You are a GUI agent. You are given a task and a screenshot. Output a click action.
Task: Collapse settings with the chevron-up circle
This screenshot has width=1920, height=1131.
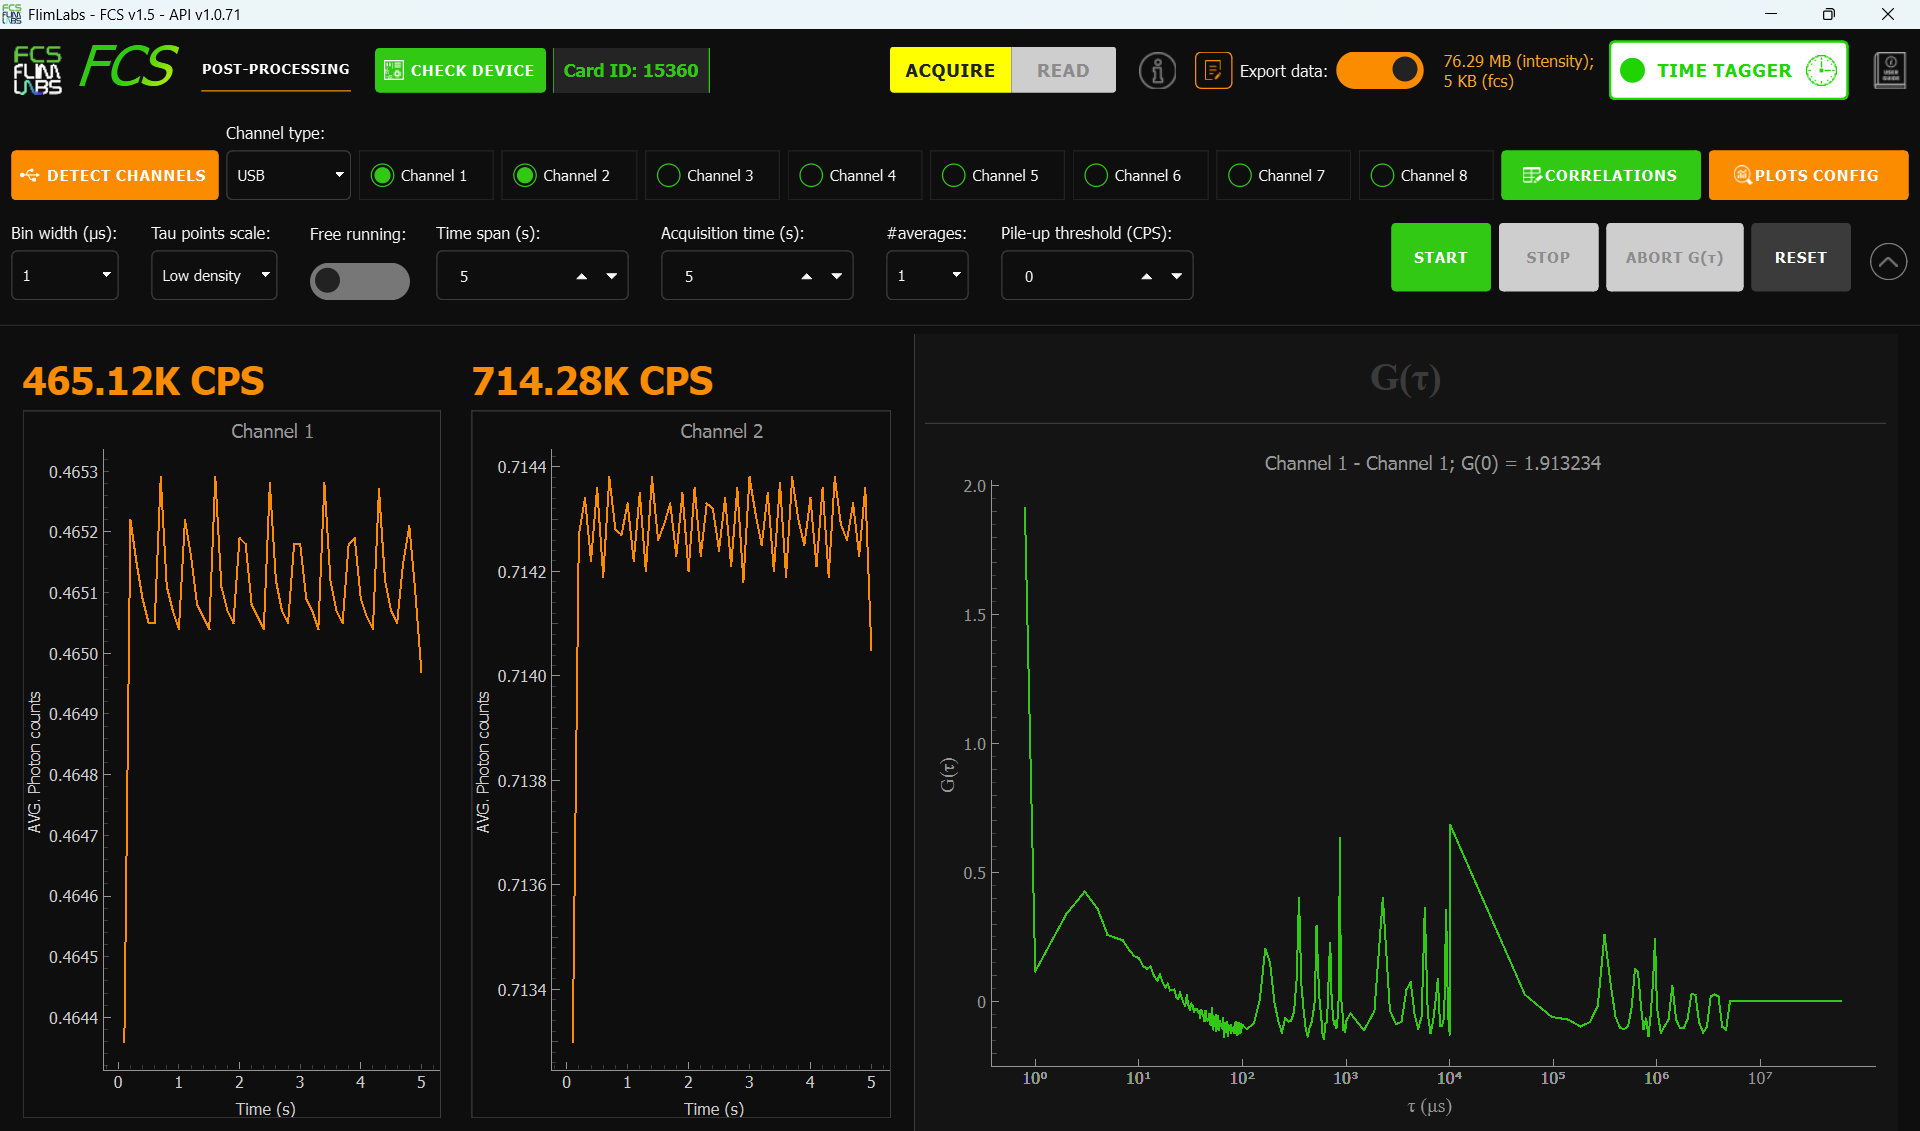coord(1887,262)
